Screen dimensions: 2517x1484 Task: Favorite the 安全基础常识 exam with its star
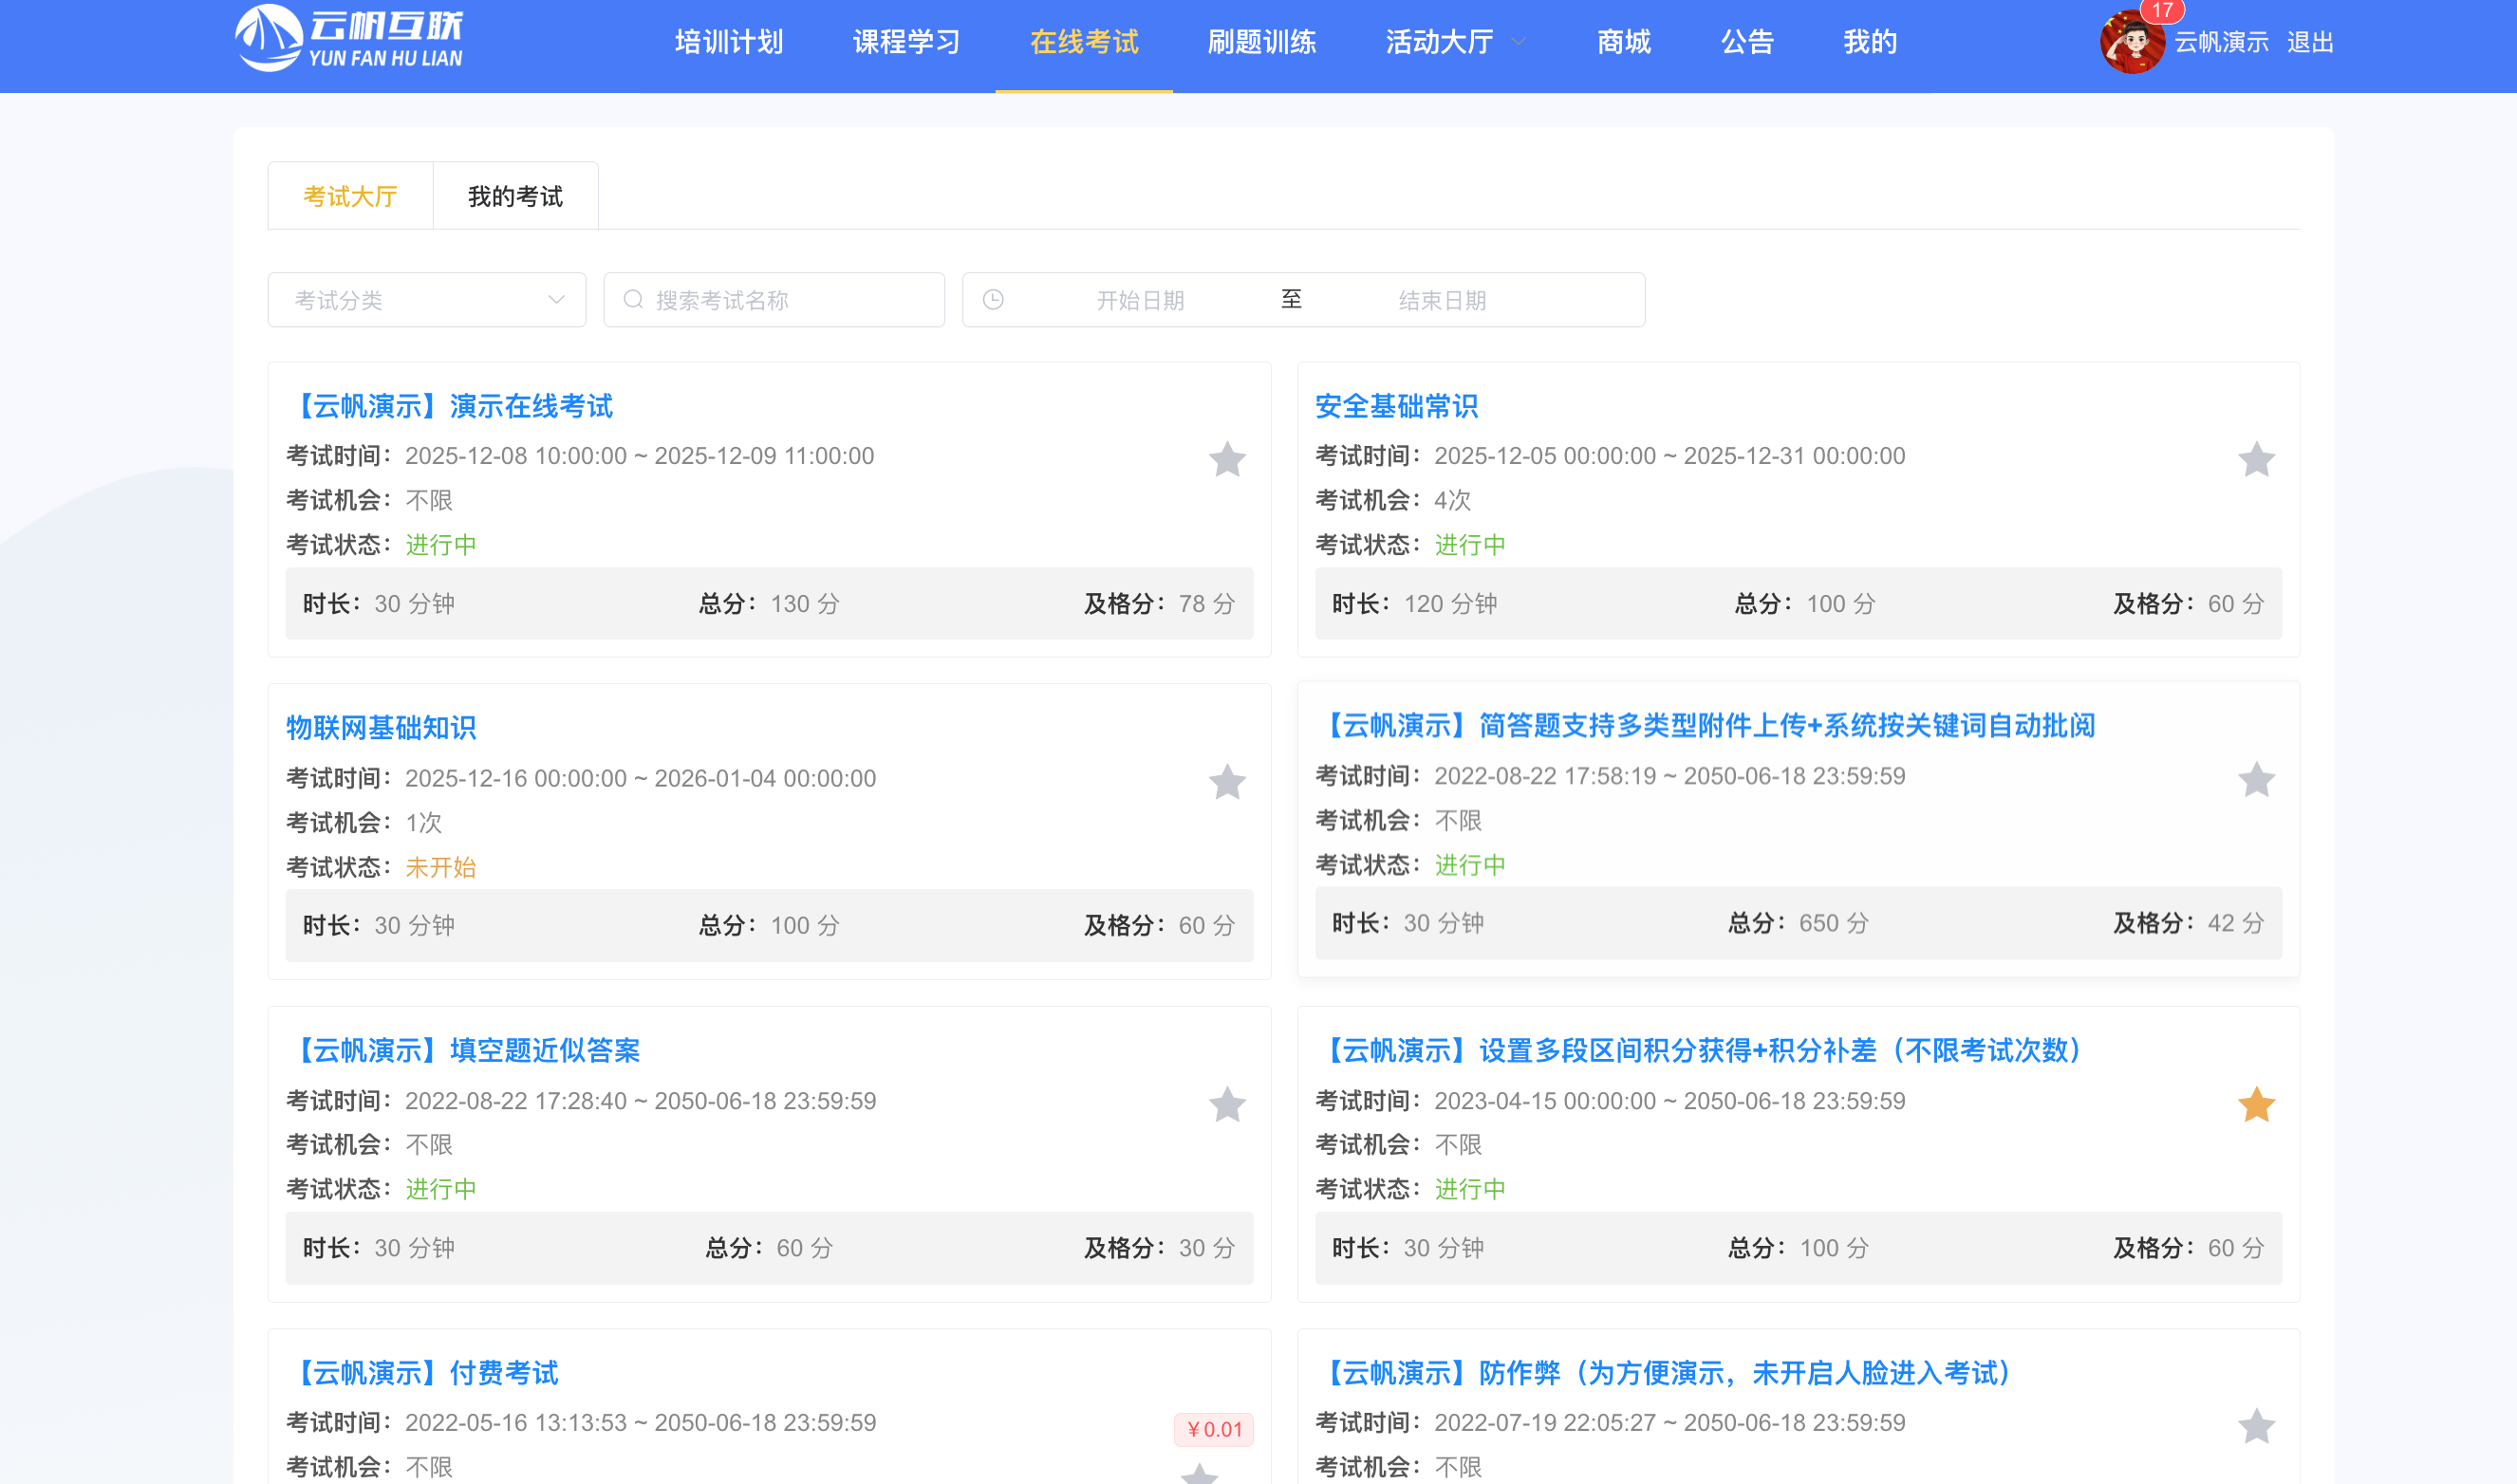point(2255,460)
